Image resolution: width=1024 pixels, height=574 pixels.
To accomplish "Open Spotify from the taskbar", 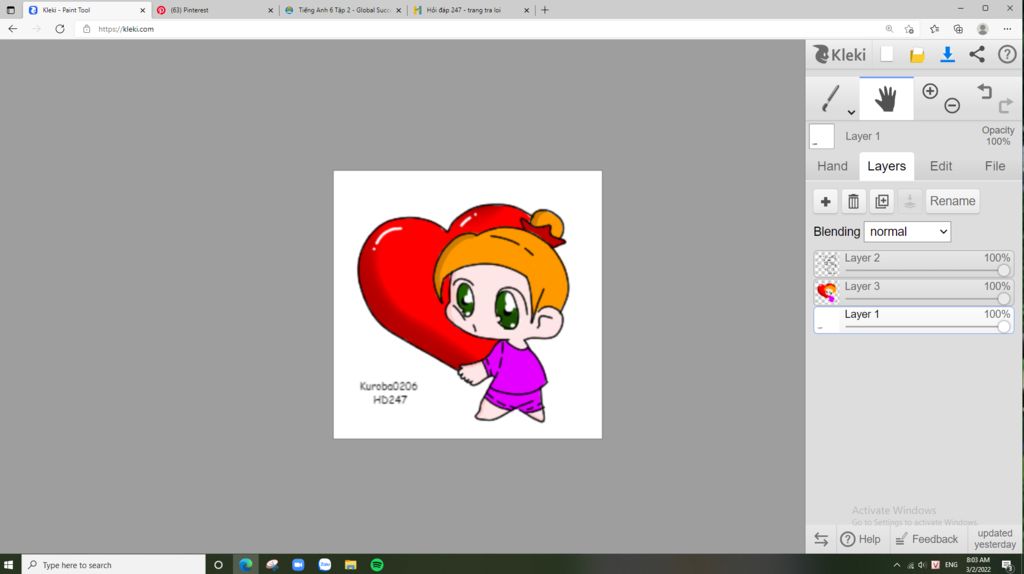I will 377,565.
